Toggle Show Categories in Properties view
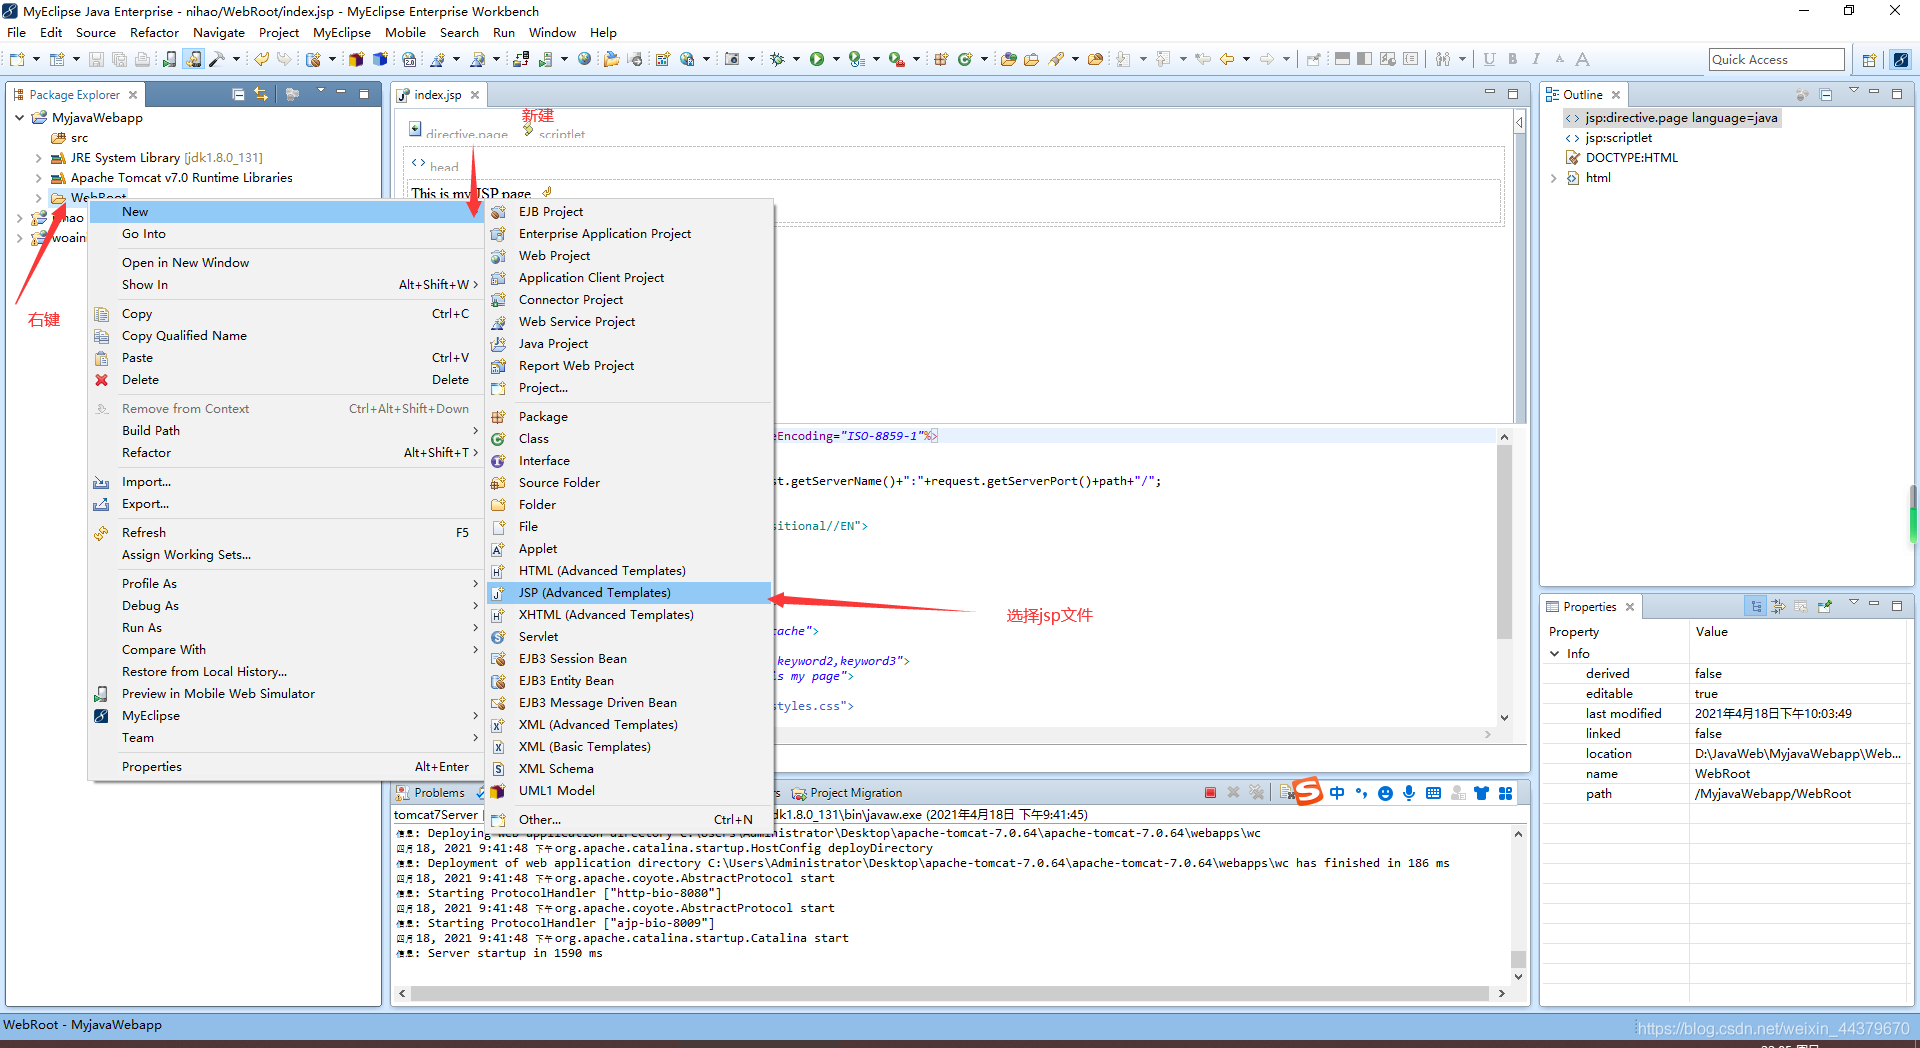This screenshot has width=1920, height=1048. click(1755, 606)
